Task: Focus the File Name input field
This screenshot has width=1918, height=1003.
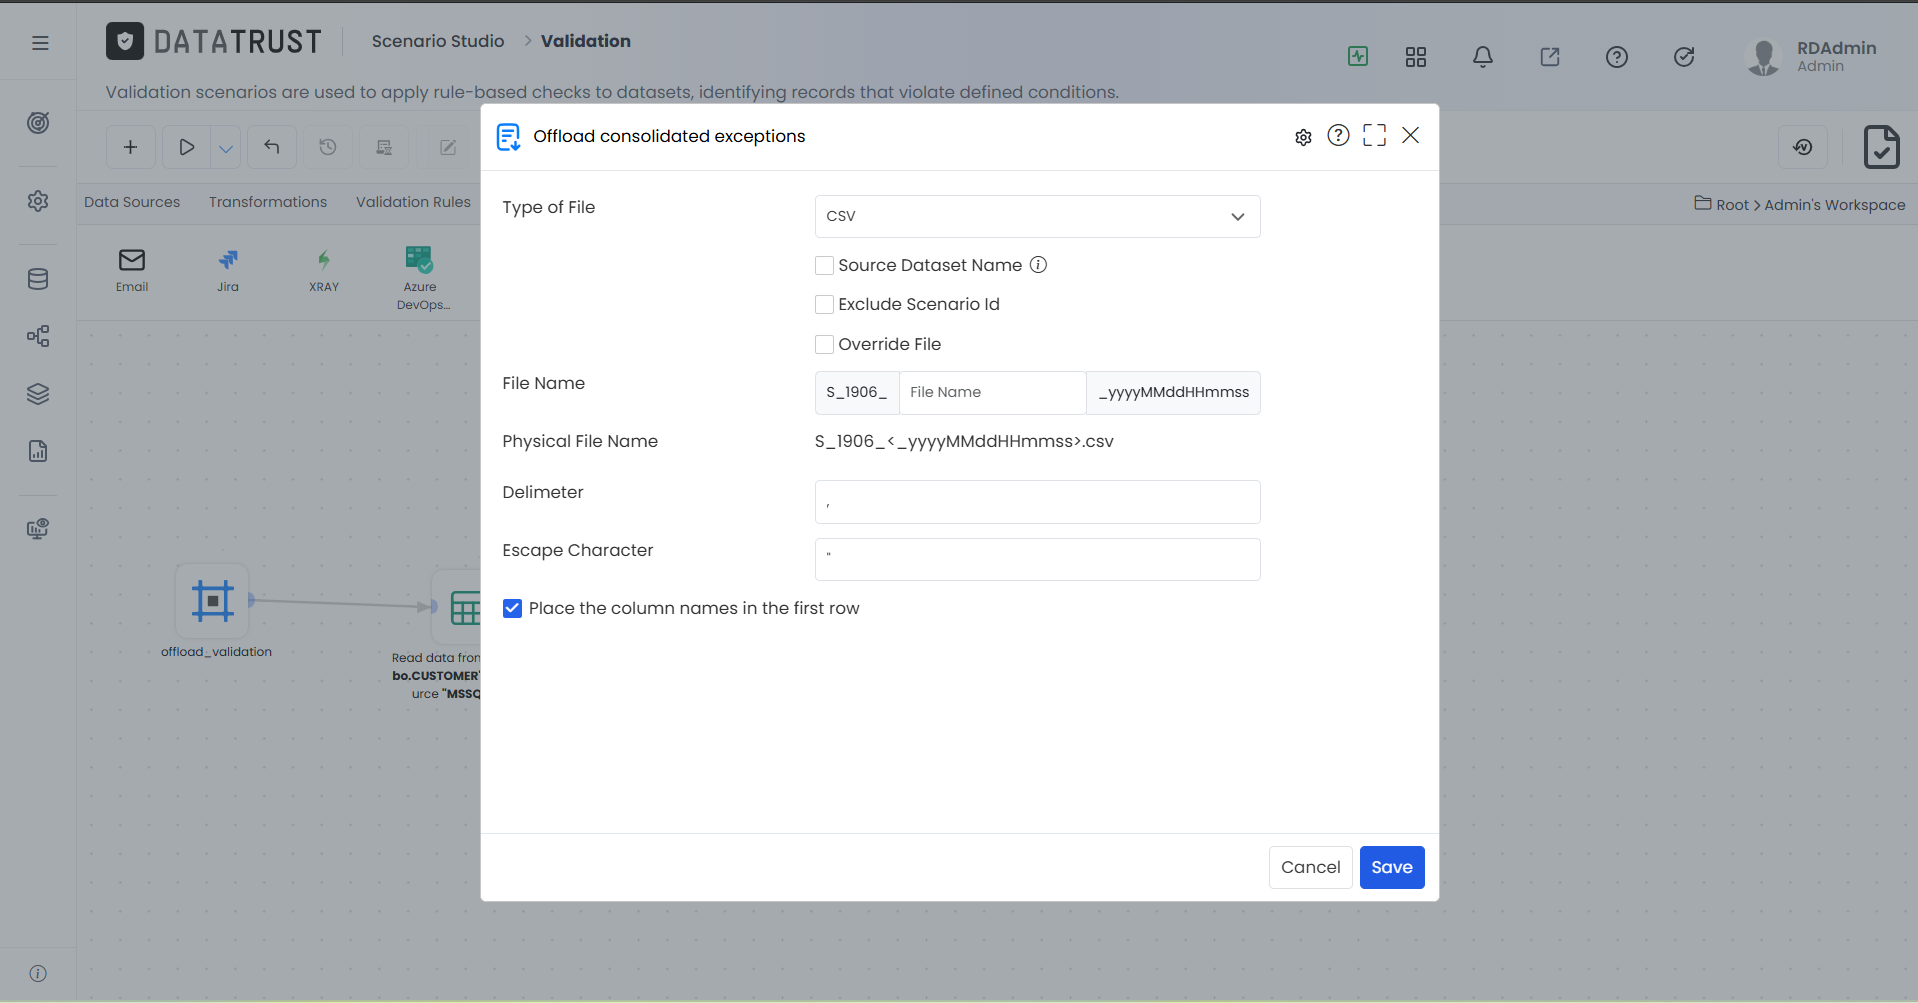Action: click(x=992, y=392)
